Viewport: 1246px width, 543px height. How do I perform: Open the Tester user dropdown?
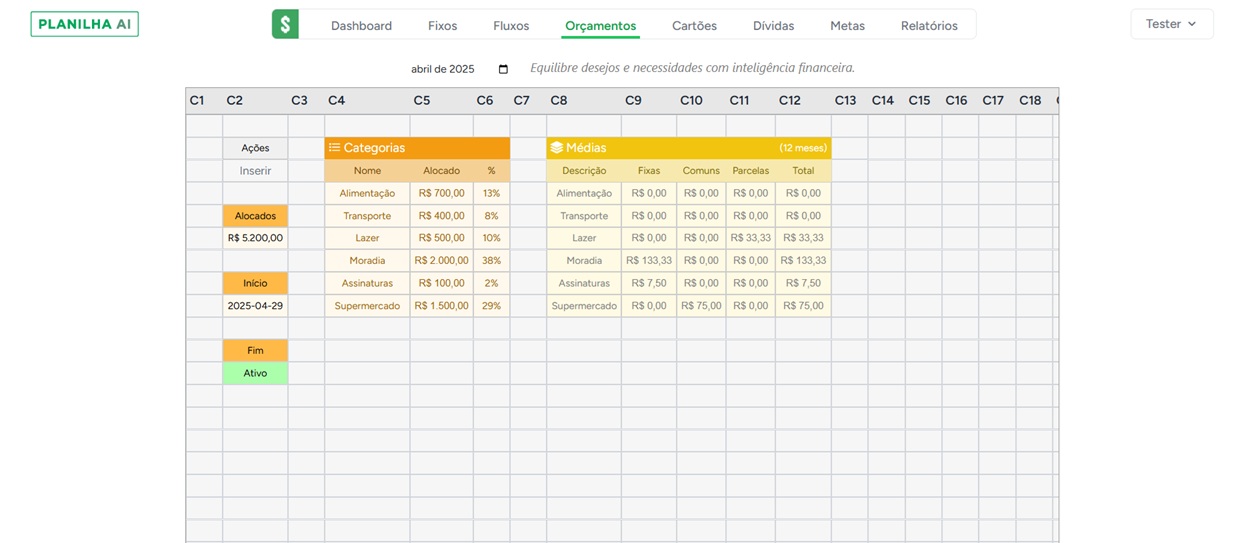point(1172,24)
